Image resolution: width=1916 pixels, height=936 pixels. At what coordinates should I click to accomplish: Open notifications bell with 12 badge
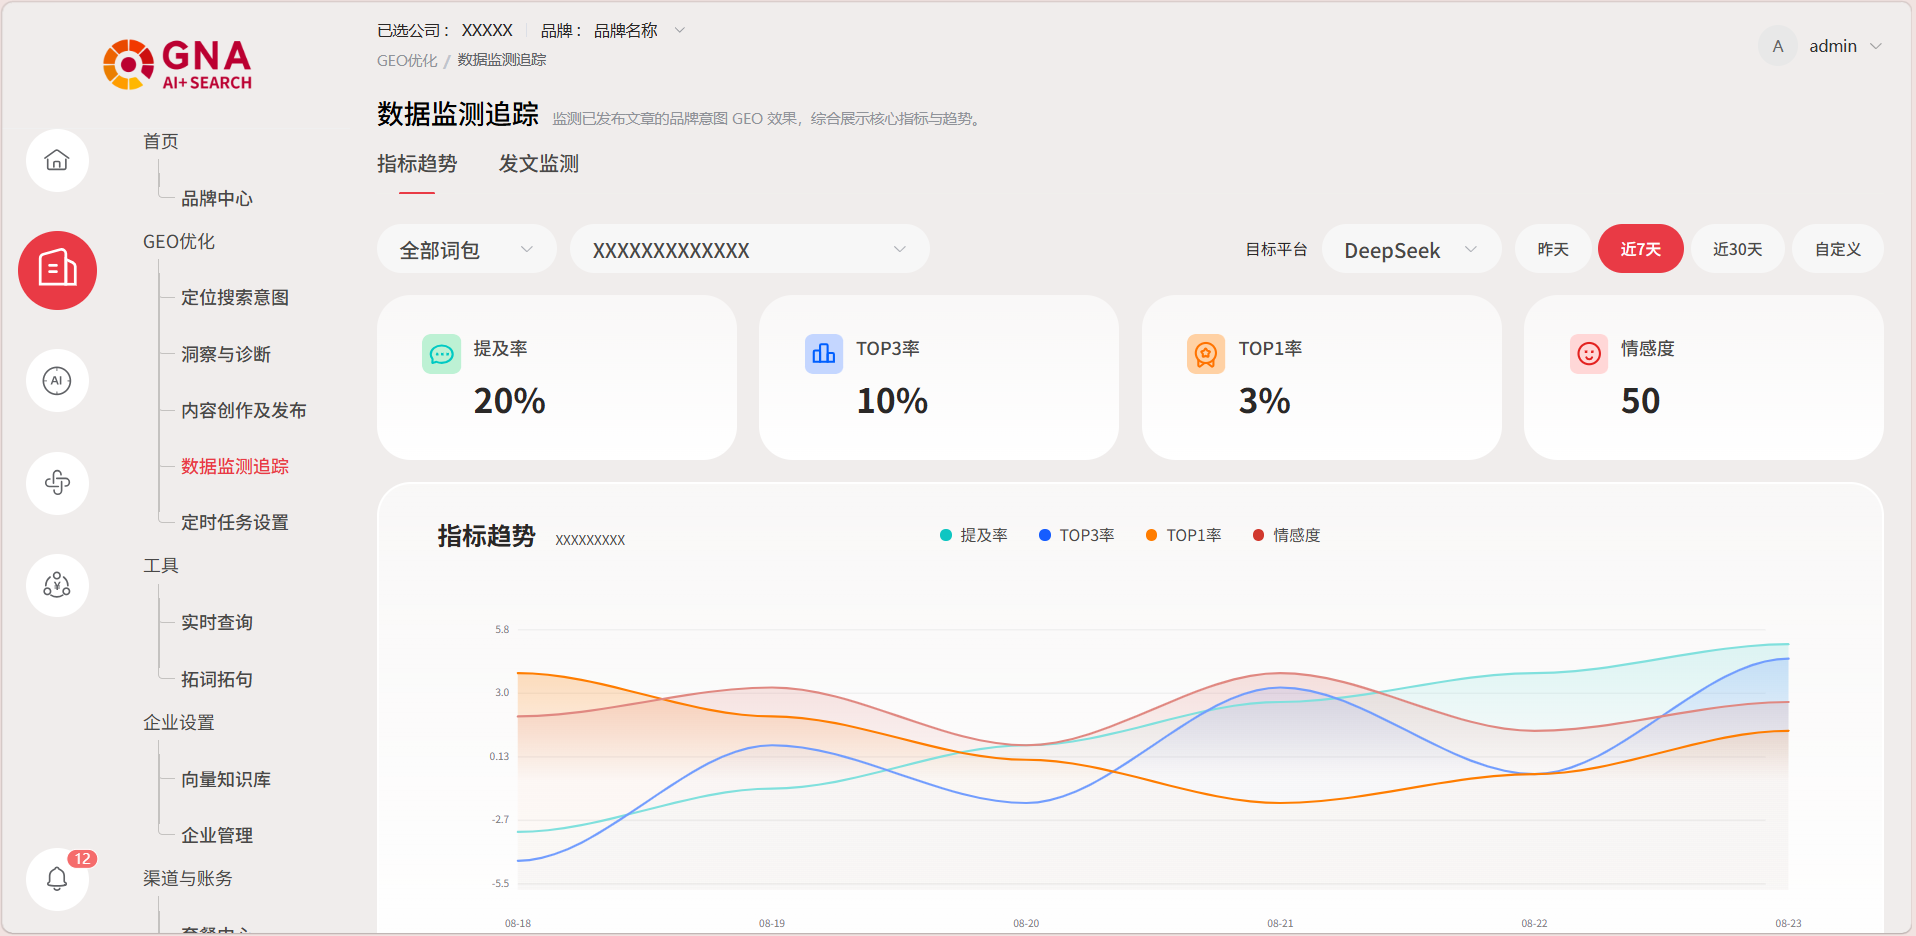point(57,879)
